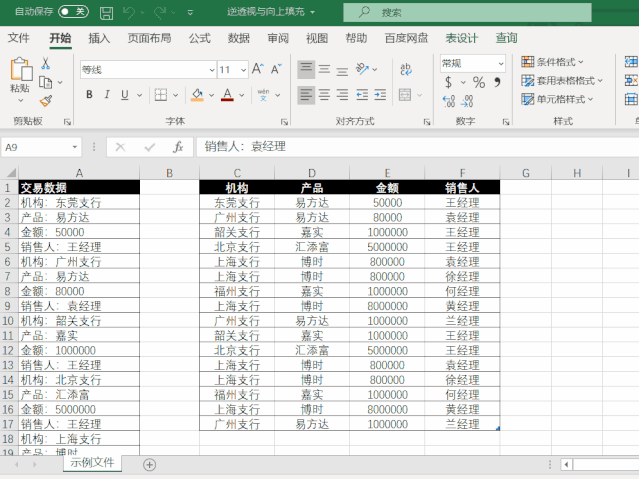Toggle Underline formatting
The width and height of the screenshot is (639, 479).
125,95
